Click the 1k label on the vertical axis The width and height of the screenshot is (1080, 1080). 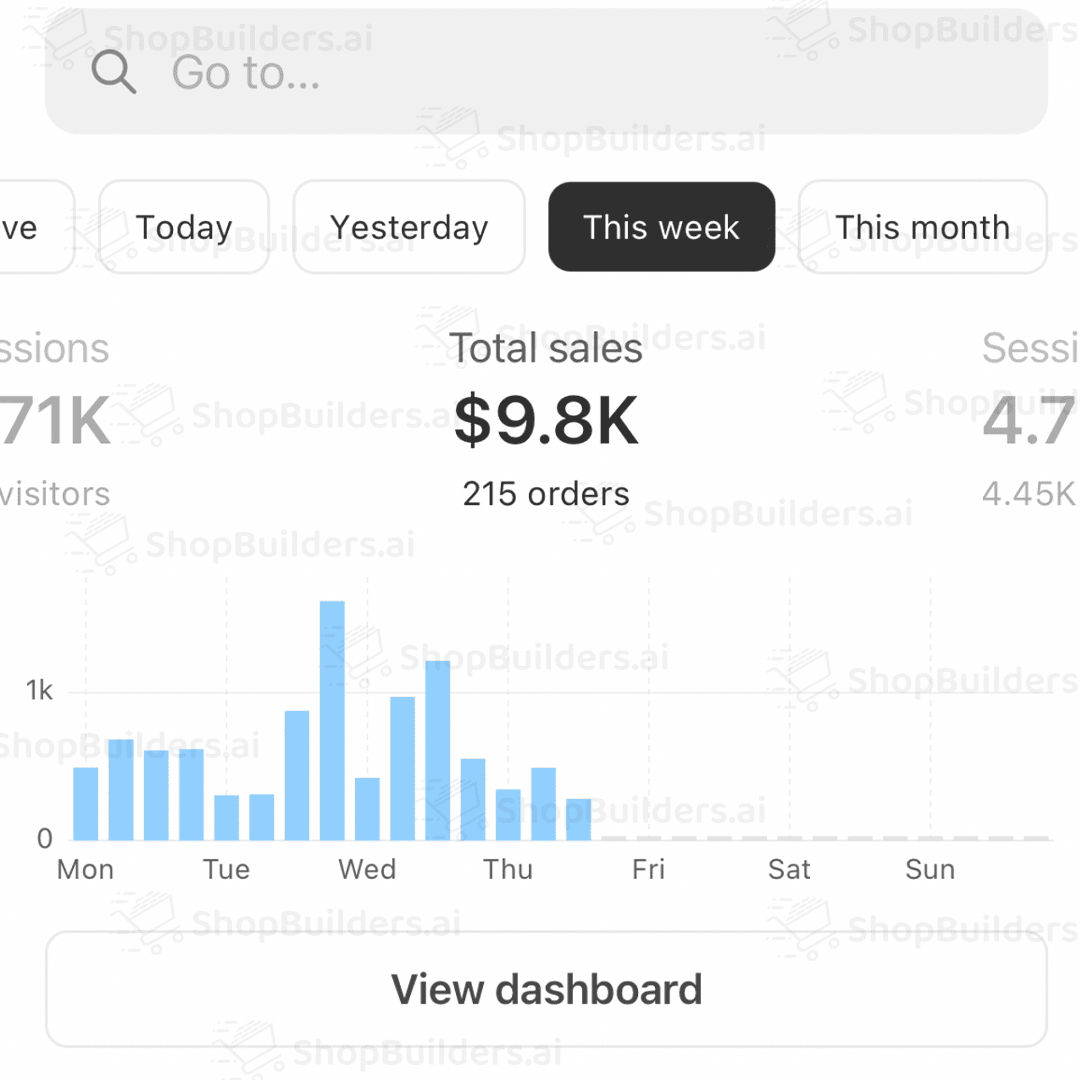click(x=39, y=691)
